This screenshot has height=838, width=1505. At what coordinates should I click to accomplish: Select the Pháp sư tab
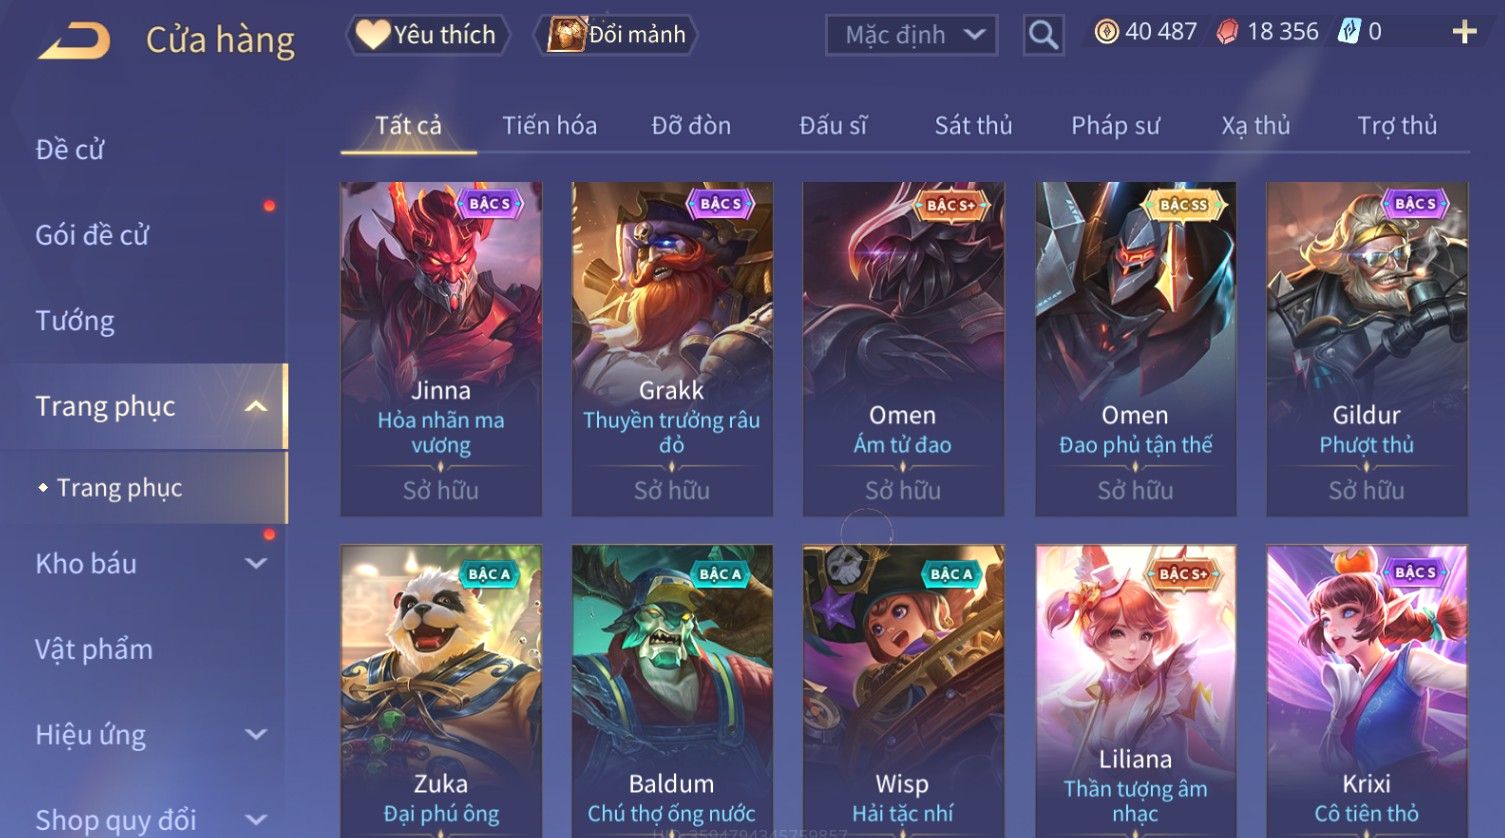pos(1115,126)
